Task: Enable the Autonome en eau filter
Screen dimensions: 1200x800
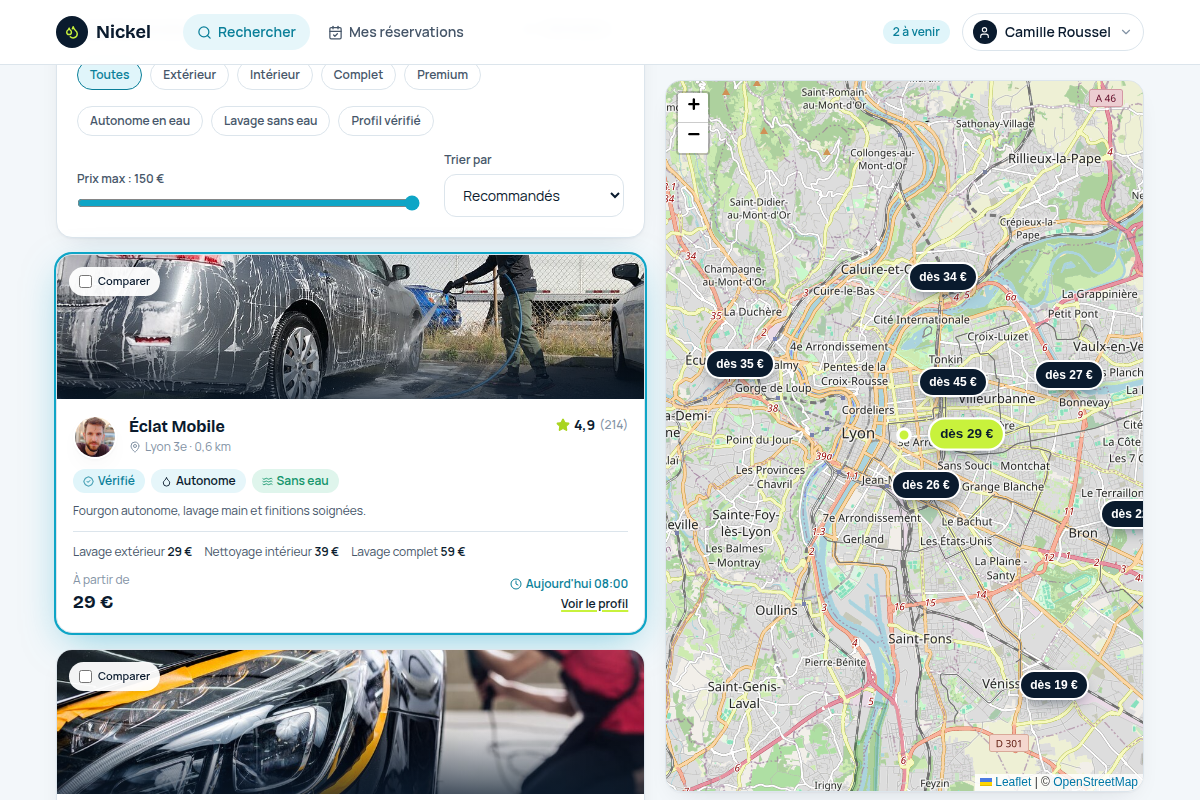Action: [140, 121]
